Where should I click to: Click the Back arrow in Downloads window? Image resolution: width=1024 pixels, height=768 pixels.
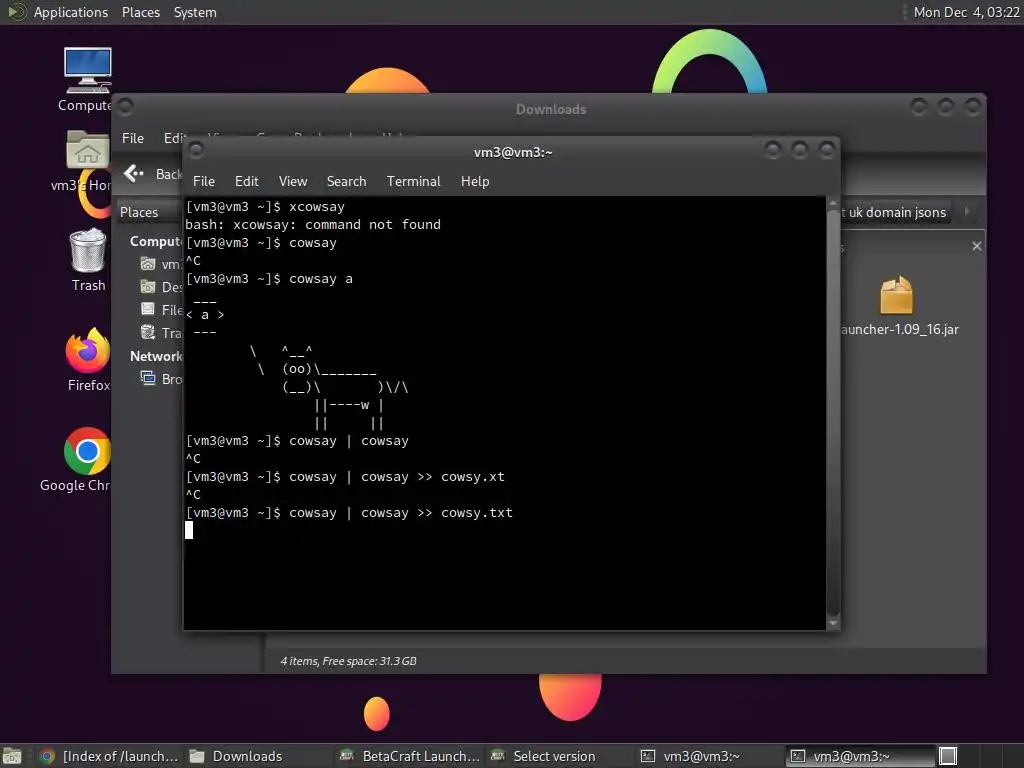pos(134,173)
